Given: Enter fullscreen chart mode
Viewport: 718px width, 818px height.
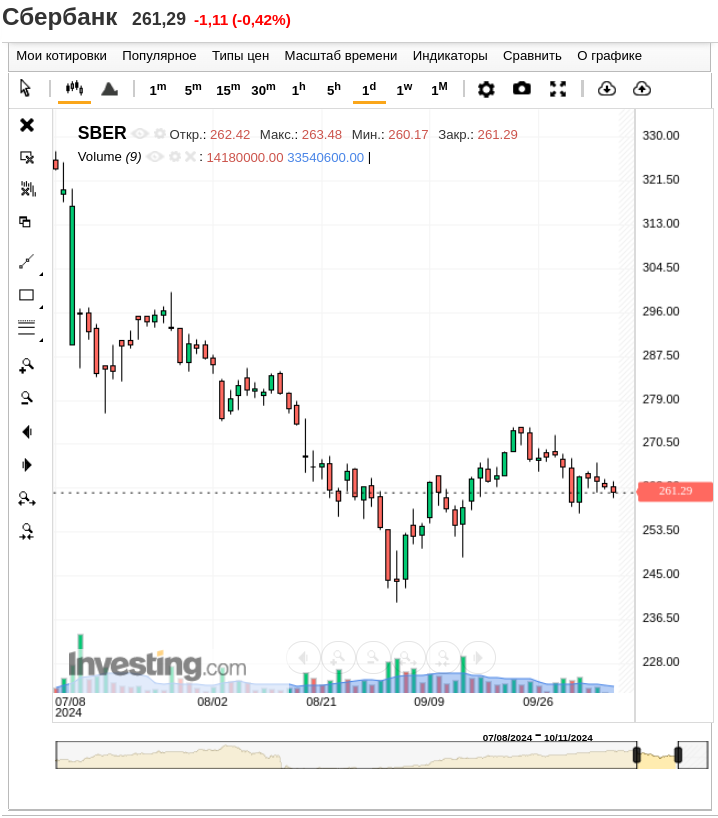Looking at the screenshot, I should click(558, 89).
